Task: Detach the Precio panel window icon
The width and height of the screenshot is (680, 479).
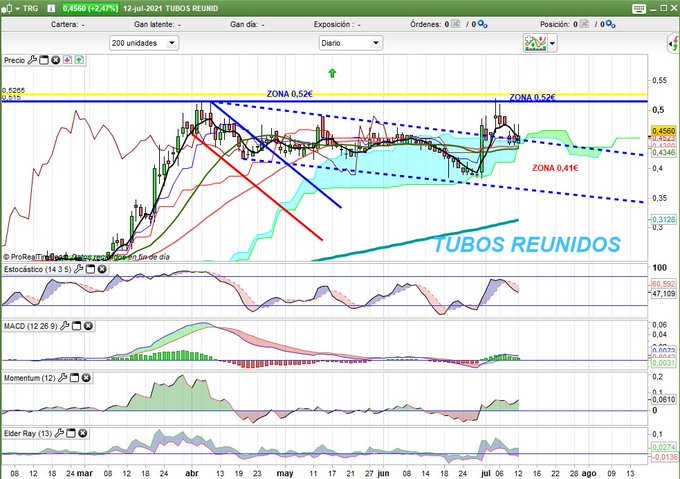Action: click(x=44, y=60)
